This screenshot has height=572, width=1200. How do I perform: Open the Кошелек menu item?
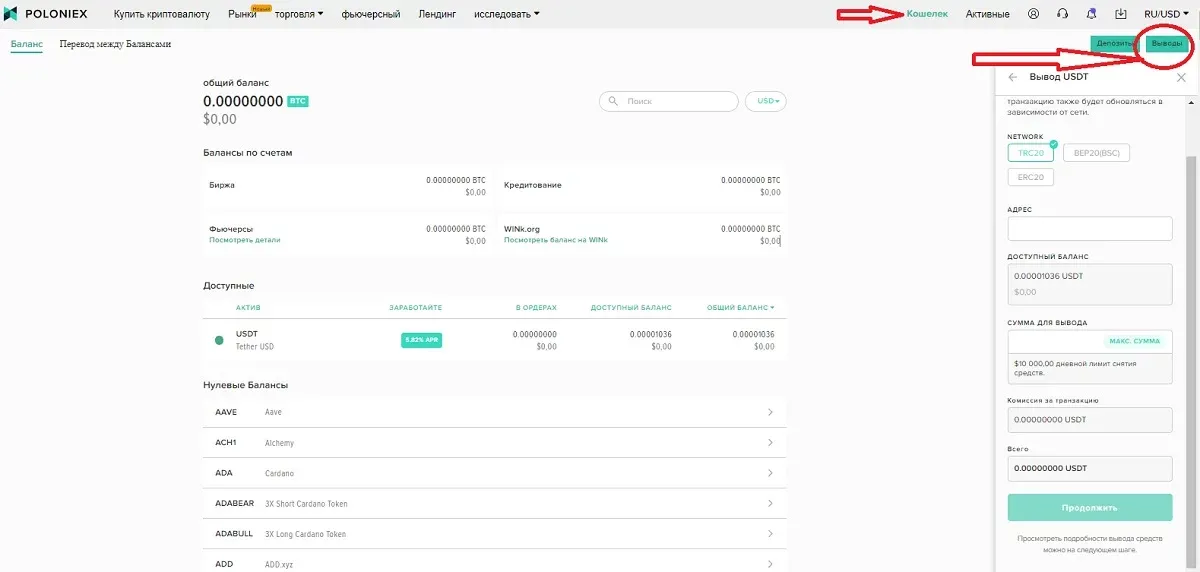tap(927, 14)
